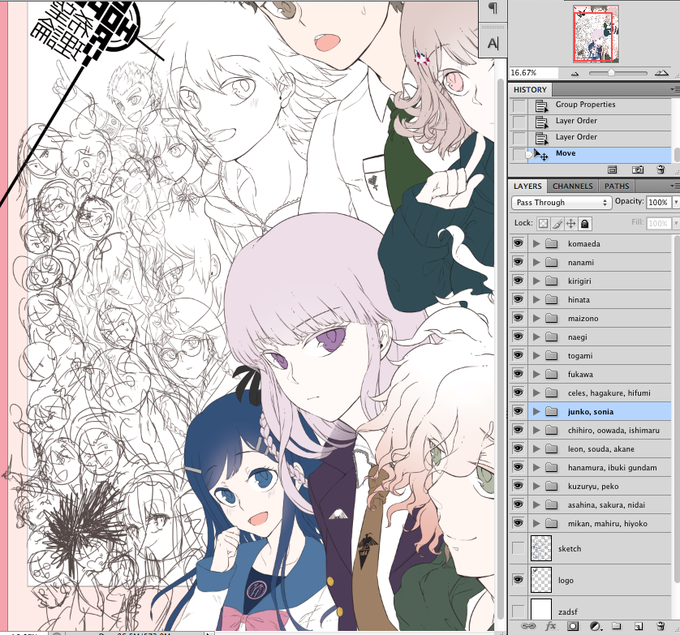Screen dimensions: 680x635
Task: Click the Move state icon in History
Action: (540, 154)
